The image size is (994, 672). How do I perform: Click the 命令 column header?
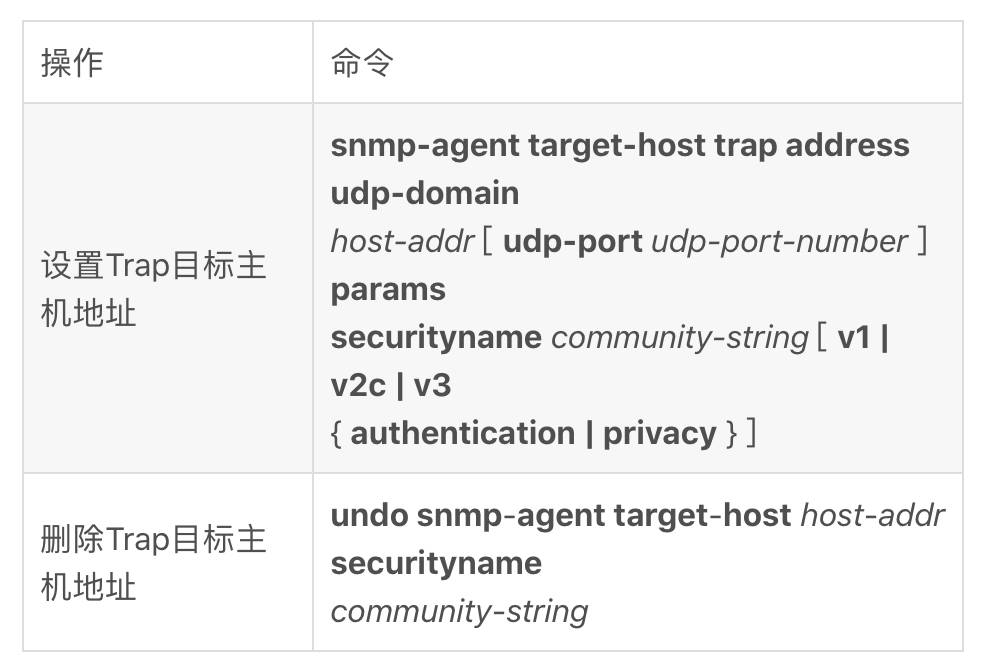coord(362,63)
